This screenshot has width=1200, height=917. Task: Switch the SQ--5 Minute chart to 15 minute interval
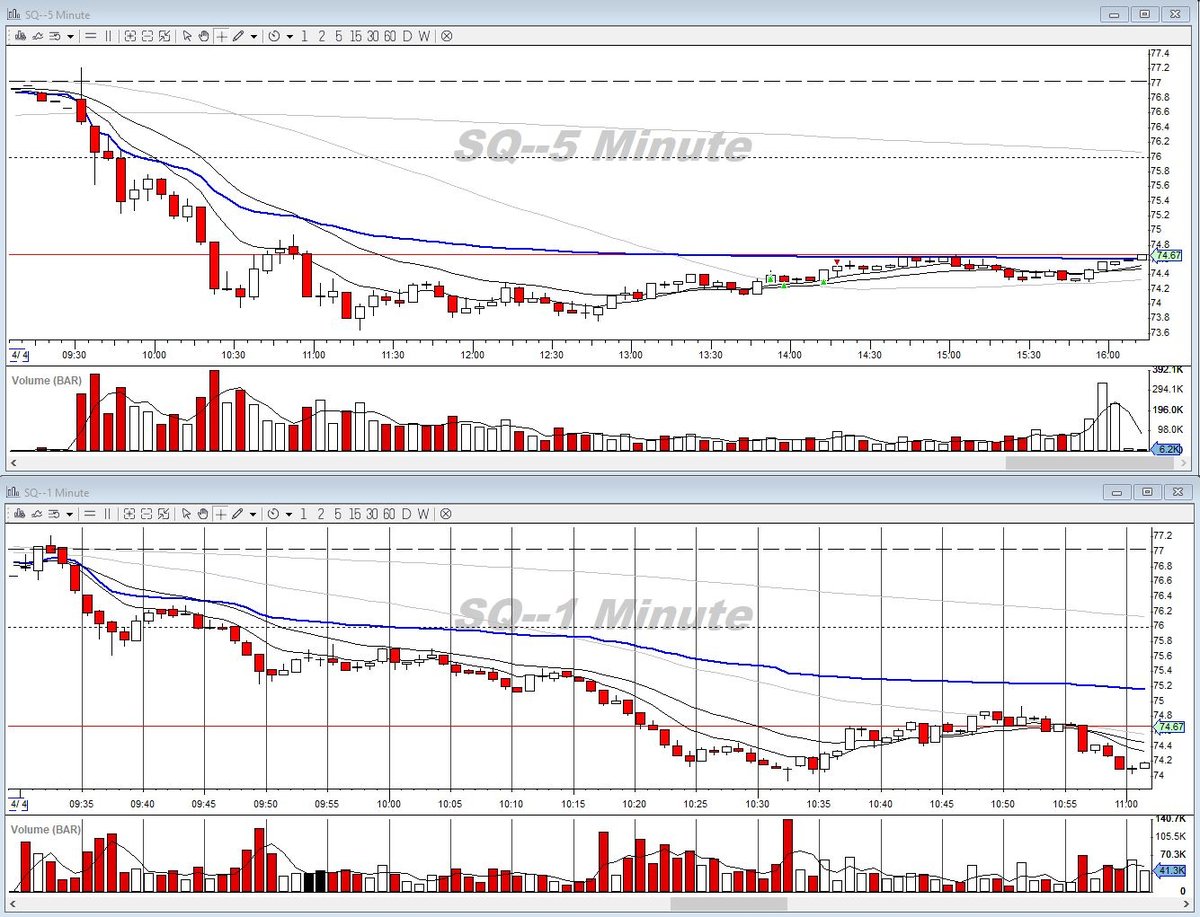(x=355, y=35)
